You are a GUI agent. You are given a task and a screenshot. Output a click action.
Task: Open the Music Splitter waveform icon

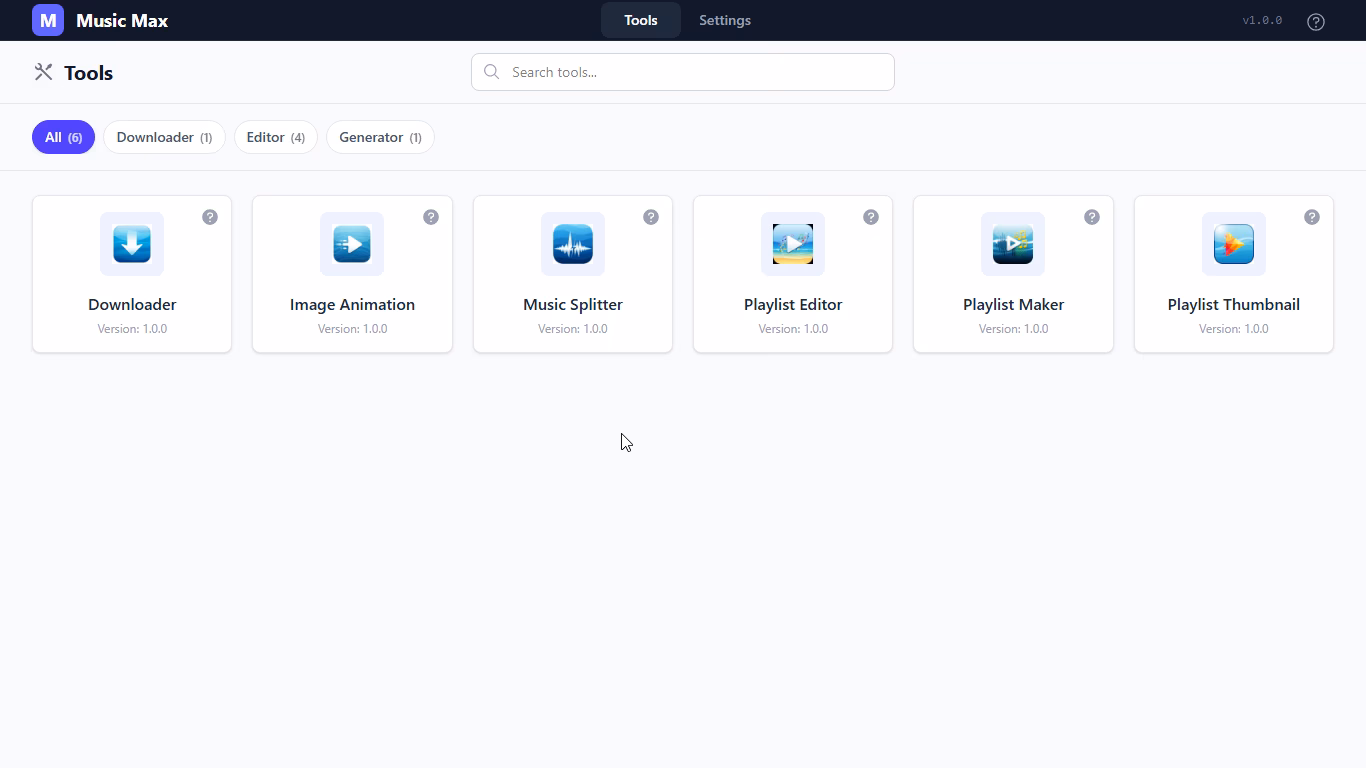click(573, 244)
